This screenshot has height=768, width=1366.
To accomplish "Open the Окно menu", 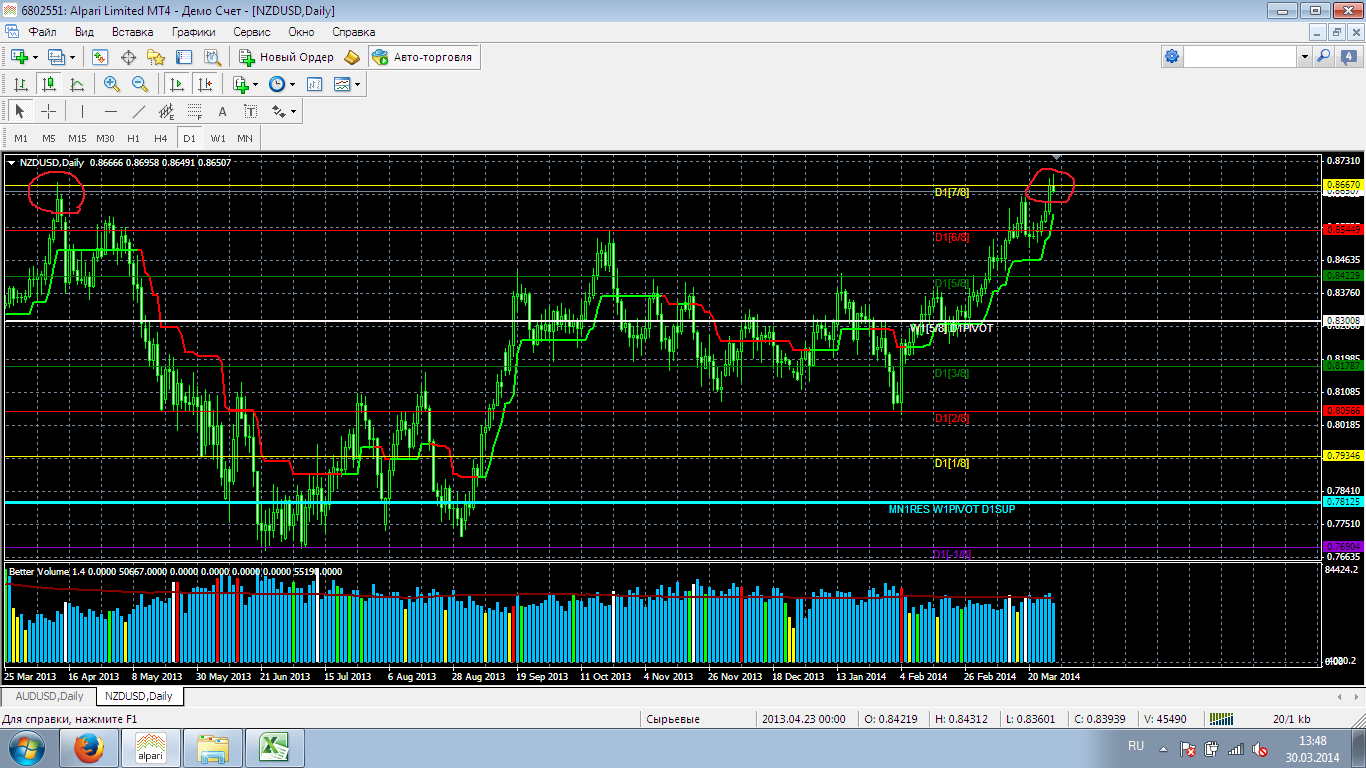I will click(x=301, y=32).
